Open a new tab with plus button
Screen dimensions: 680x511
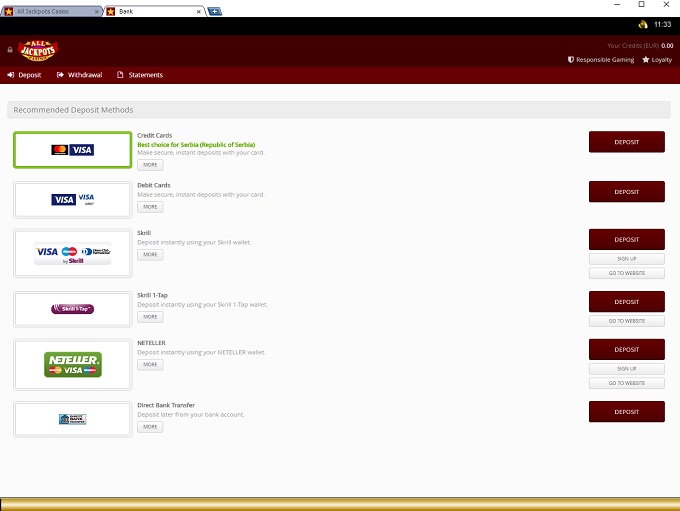tap(215, 11)
